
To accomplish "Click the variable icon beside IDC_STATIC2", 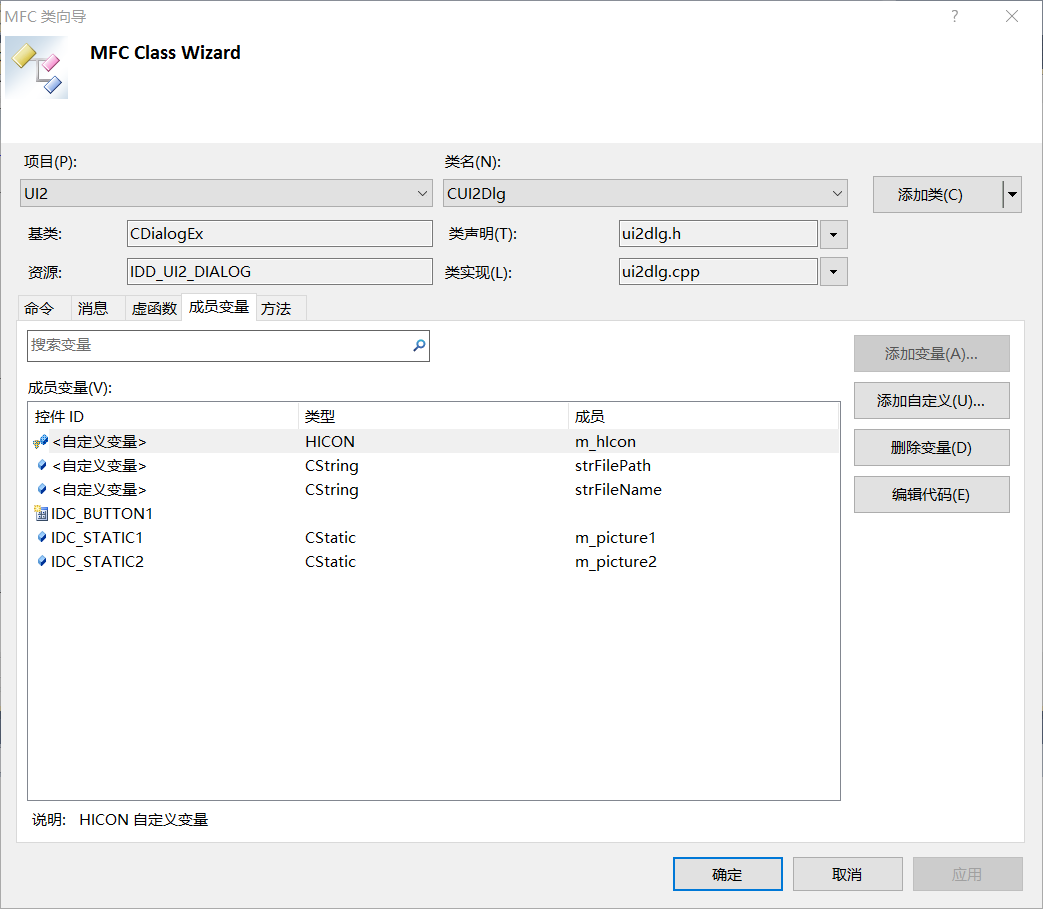I will 42,561.
